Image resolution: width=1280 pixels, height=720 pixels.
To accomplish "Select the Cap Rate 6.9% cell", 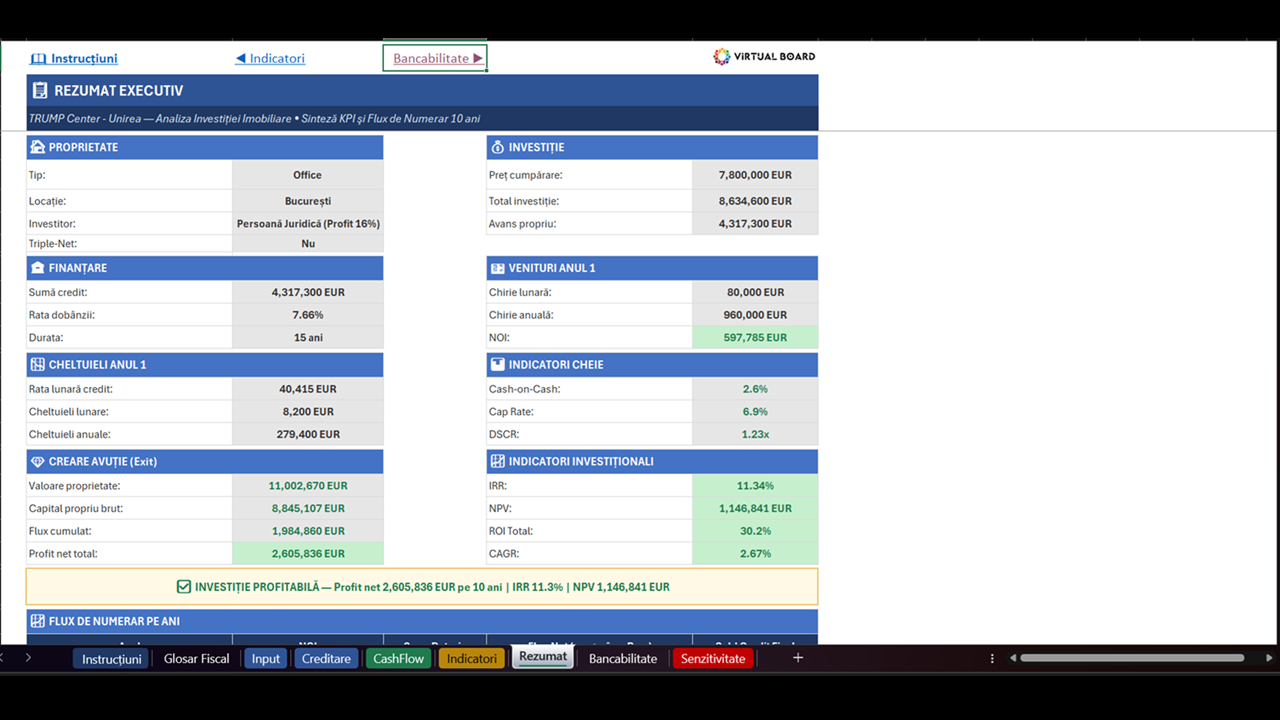I will (755, 412).
